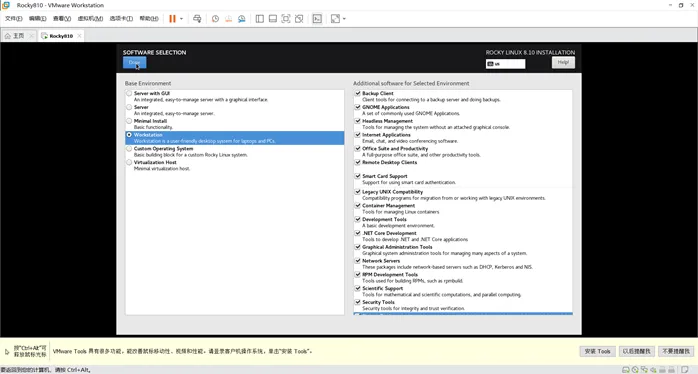This screenshot has width=698, height=374.
Task: Toggle the Security Tools checkbox
Action: [357, 302]
